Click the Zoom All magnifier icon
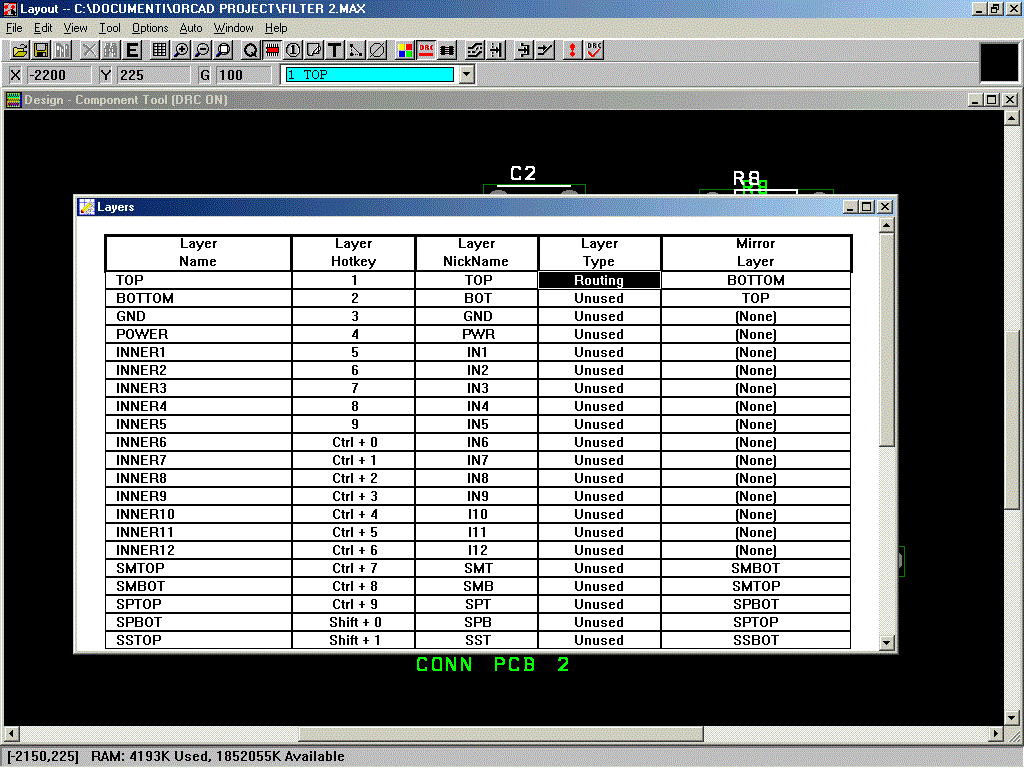1024x768 pixels. (x=223, y=50)
